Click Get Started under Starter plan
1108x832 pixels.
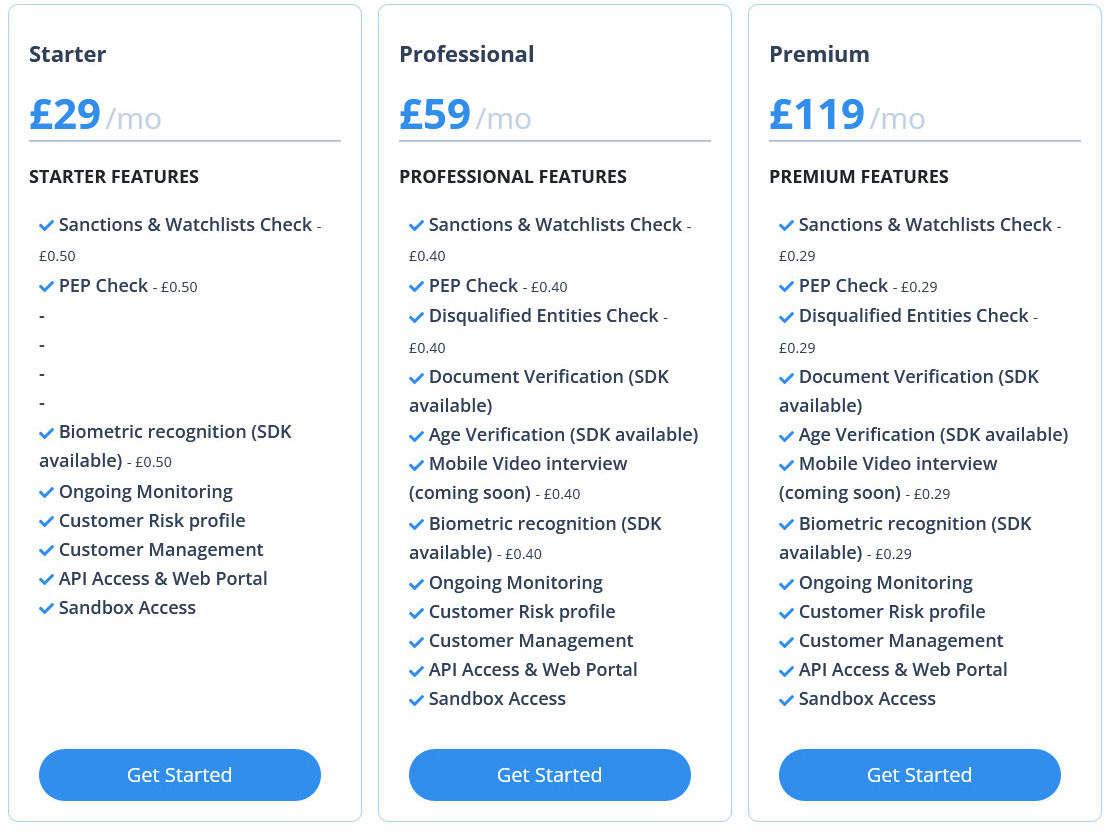coord(179,775)
